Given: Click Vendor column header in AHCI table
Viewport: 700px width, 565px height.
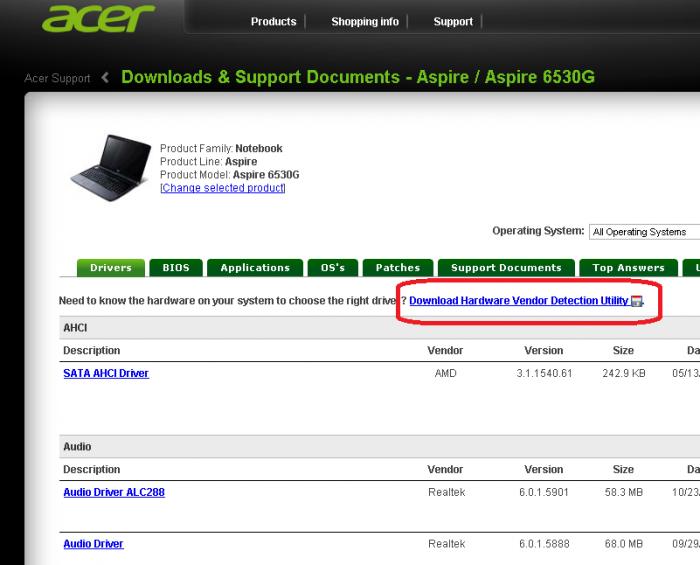Looking at the screenshot, I should click(445, 350).
